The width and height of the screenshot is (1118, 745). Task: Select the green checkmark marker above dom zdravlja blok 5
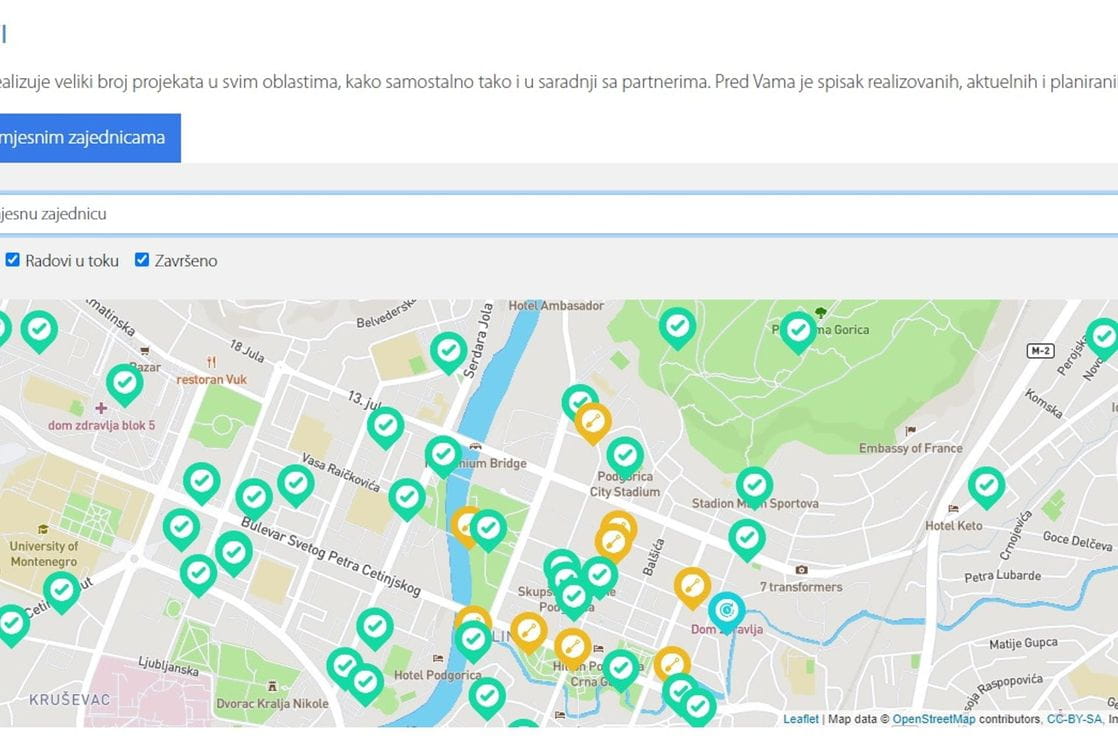pos(125,382)
